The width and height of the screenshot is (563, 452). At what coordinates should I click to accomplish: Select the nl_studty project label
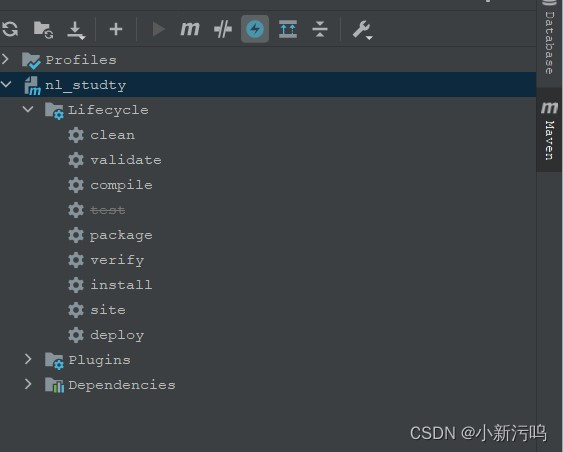pos(85,85)
